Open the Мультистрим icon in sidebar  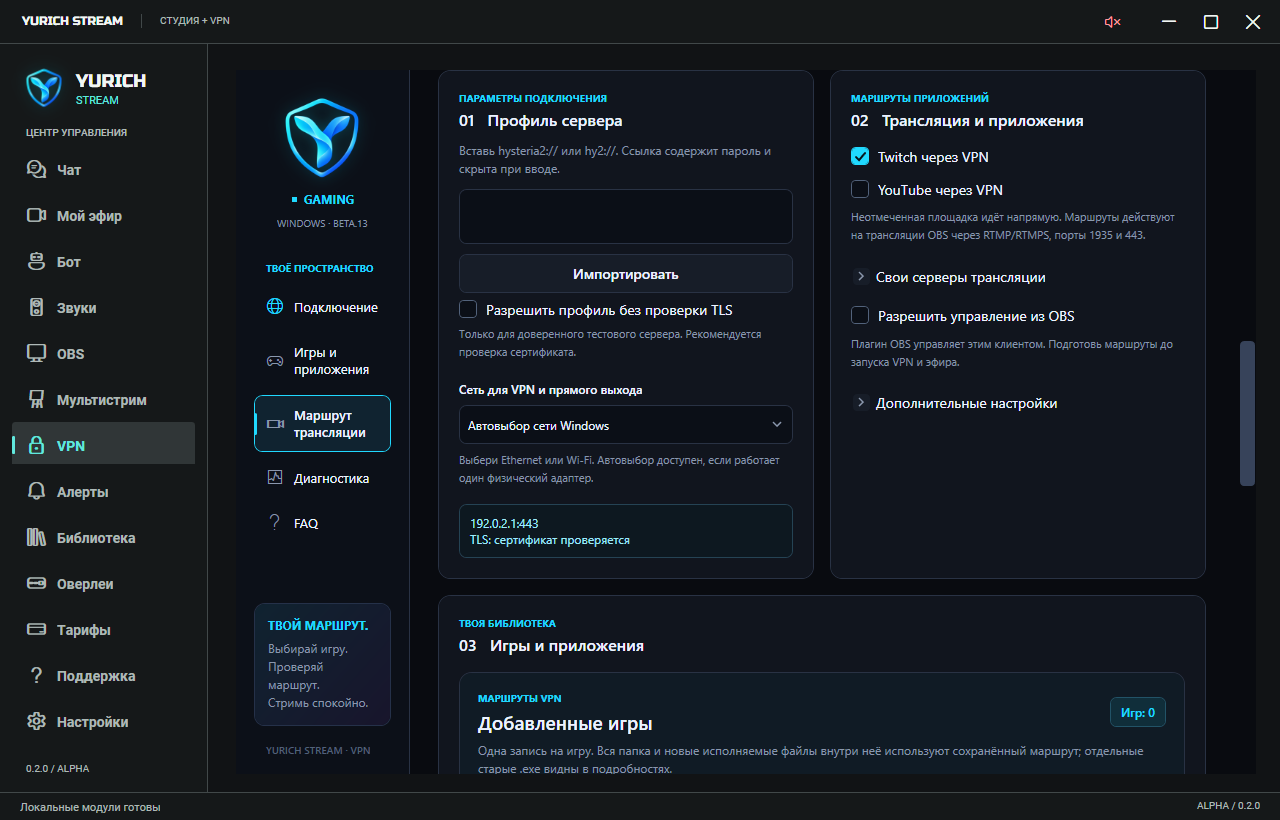click(37, 400)
